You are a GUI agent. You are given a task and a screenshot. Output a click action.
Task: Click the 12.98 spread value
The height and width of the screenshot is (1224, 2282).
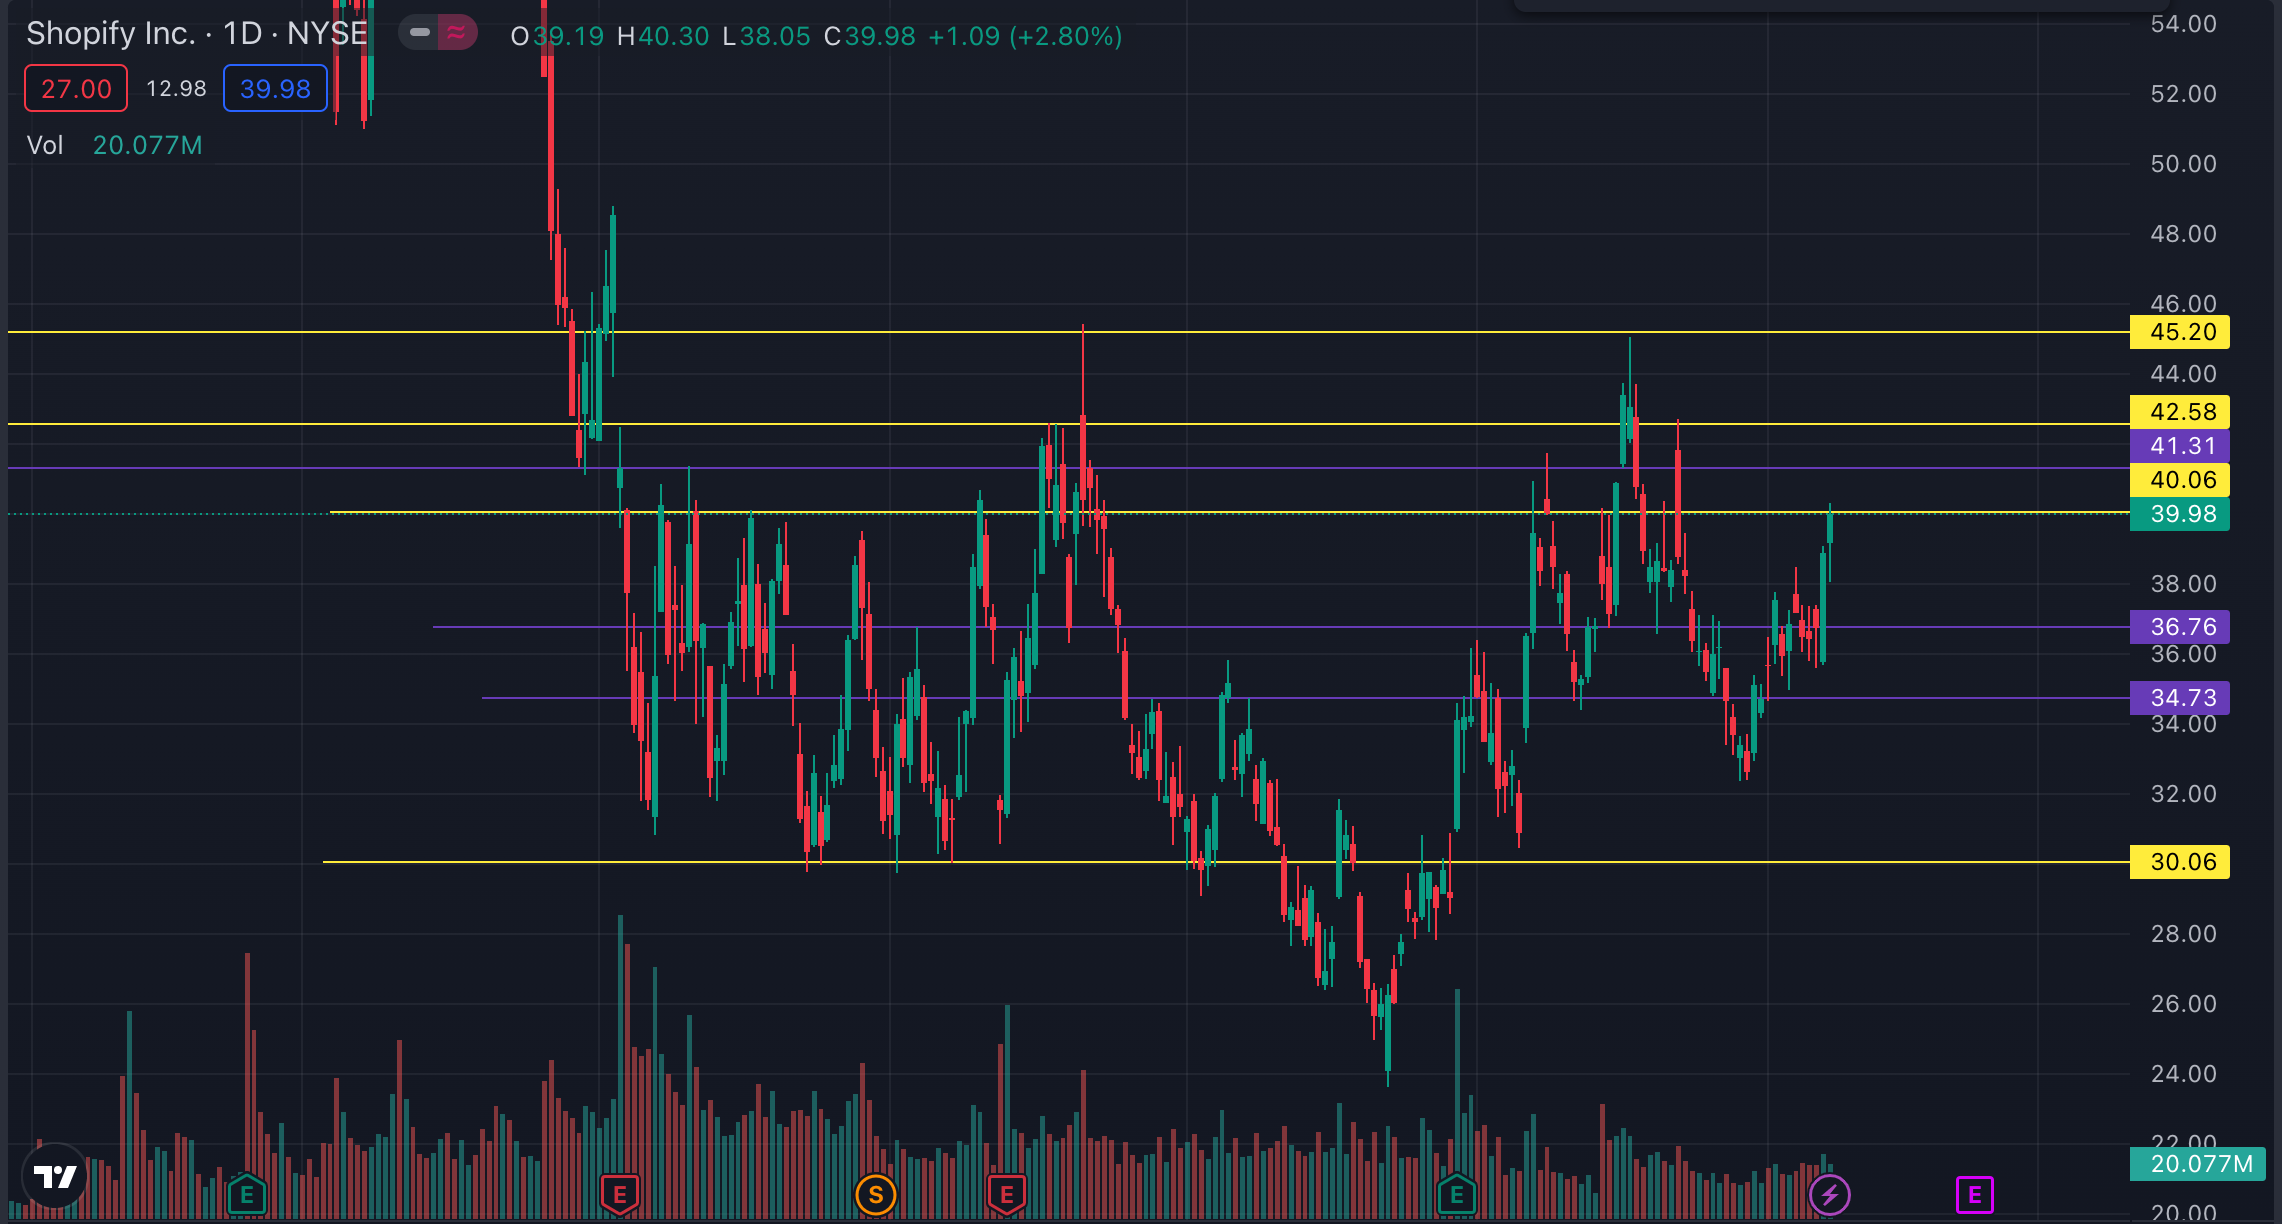coord(176,88)
